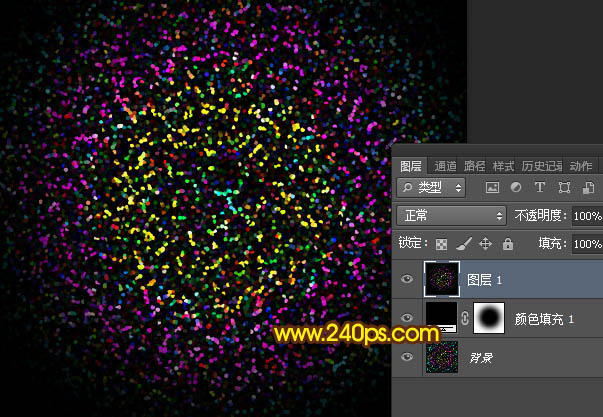The width and height of the screenshot is (603, 417).
Task: Open the 正常 blend mode dropdown
Action: click(451, 215)
